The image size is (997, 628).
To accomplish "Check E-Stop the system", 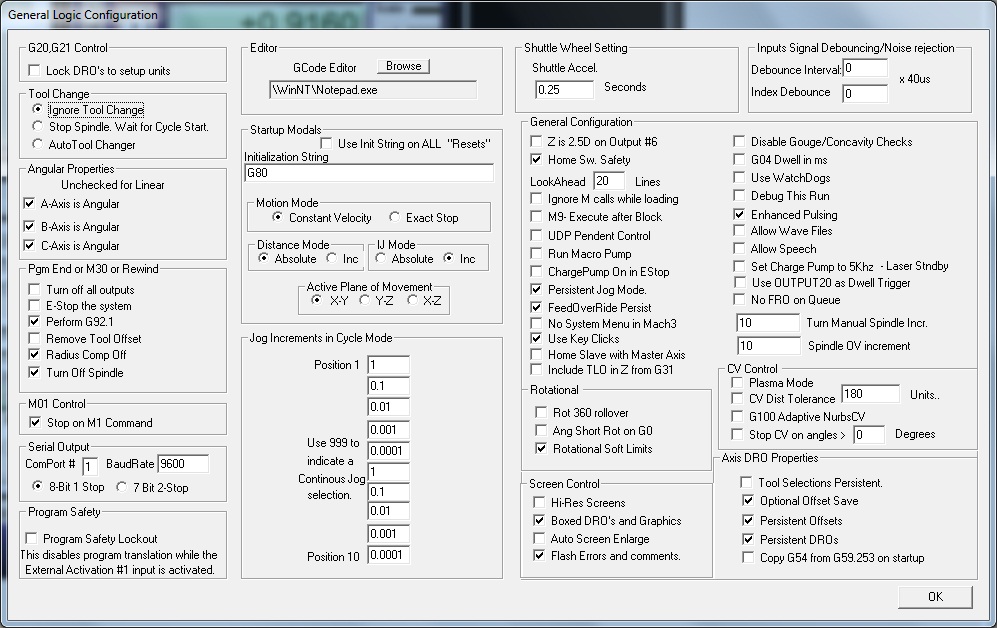I will [x=34, y=306].
